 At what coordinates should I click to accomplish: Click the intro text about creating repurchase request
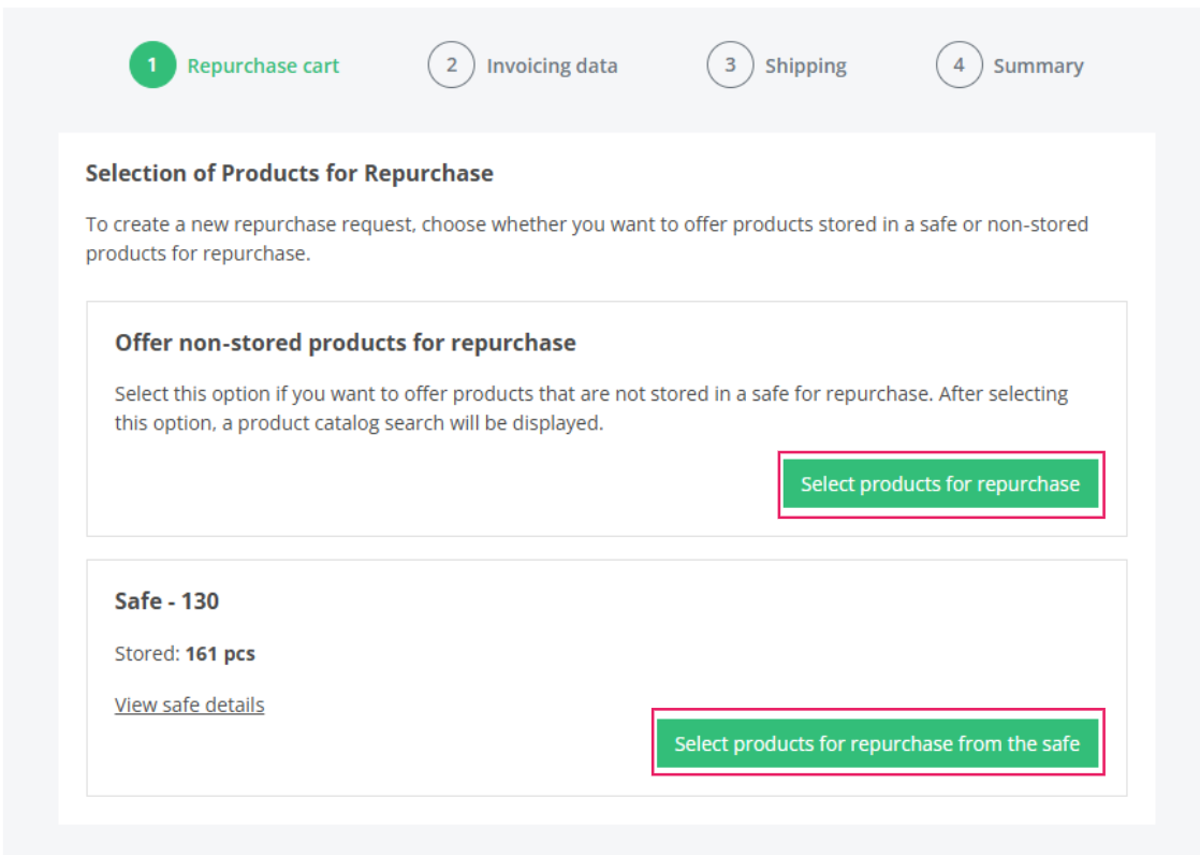[x=586, y=238]
